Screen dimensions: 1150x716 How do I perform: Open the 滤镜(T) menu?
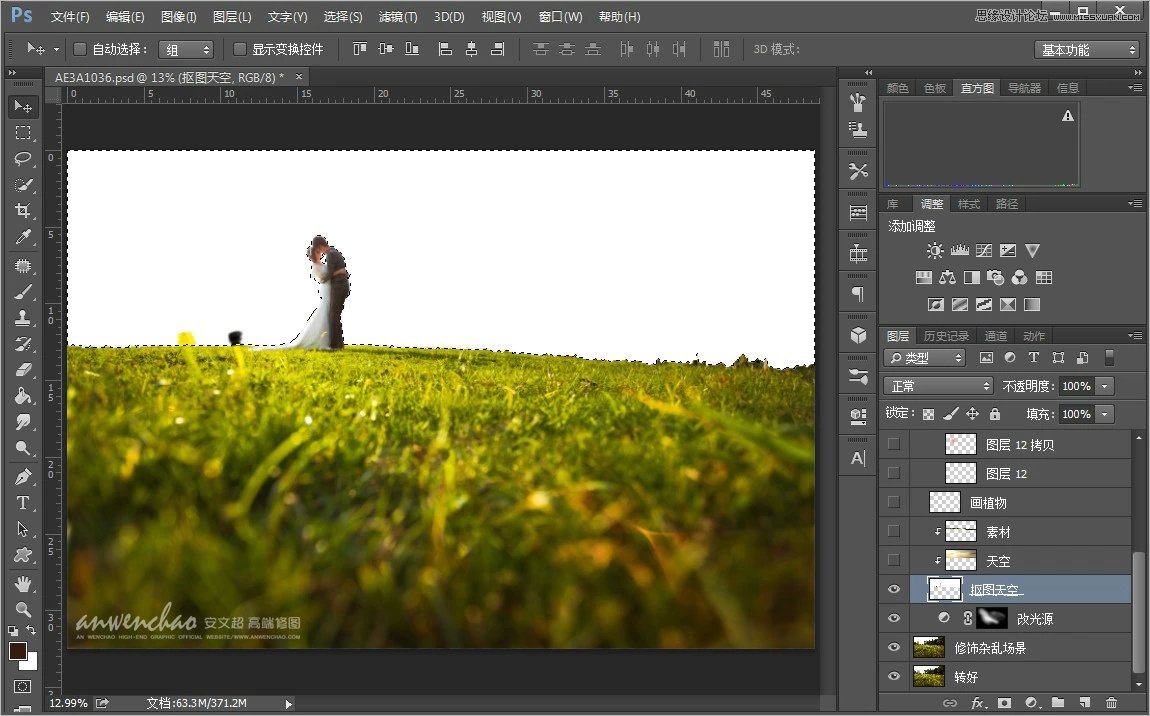coord(398,17)
